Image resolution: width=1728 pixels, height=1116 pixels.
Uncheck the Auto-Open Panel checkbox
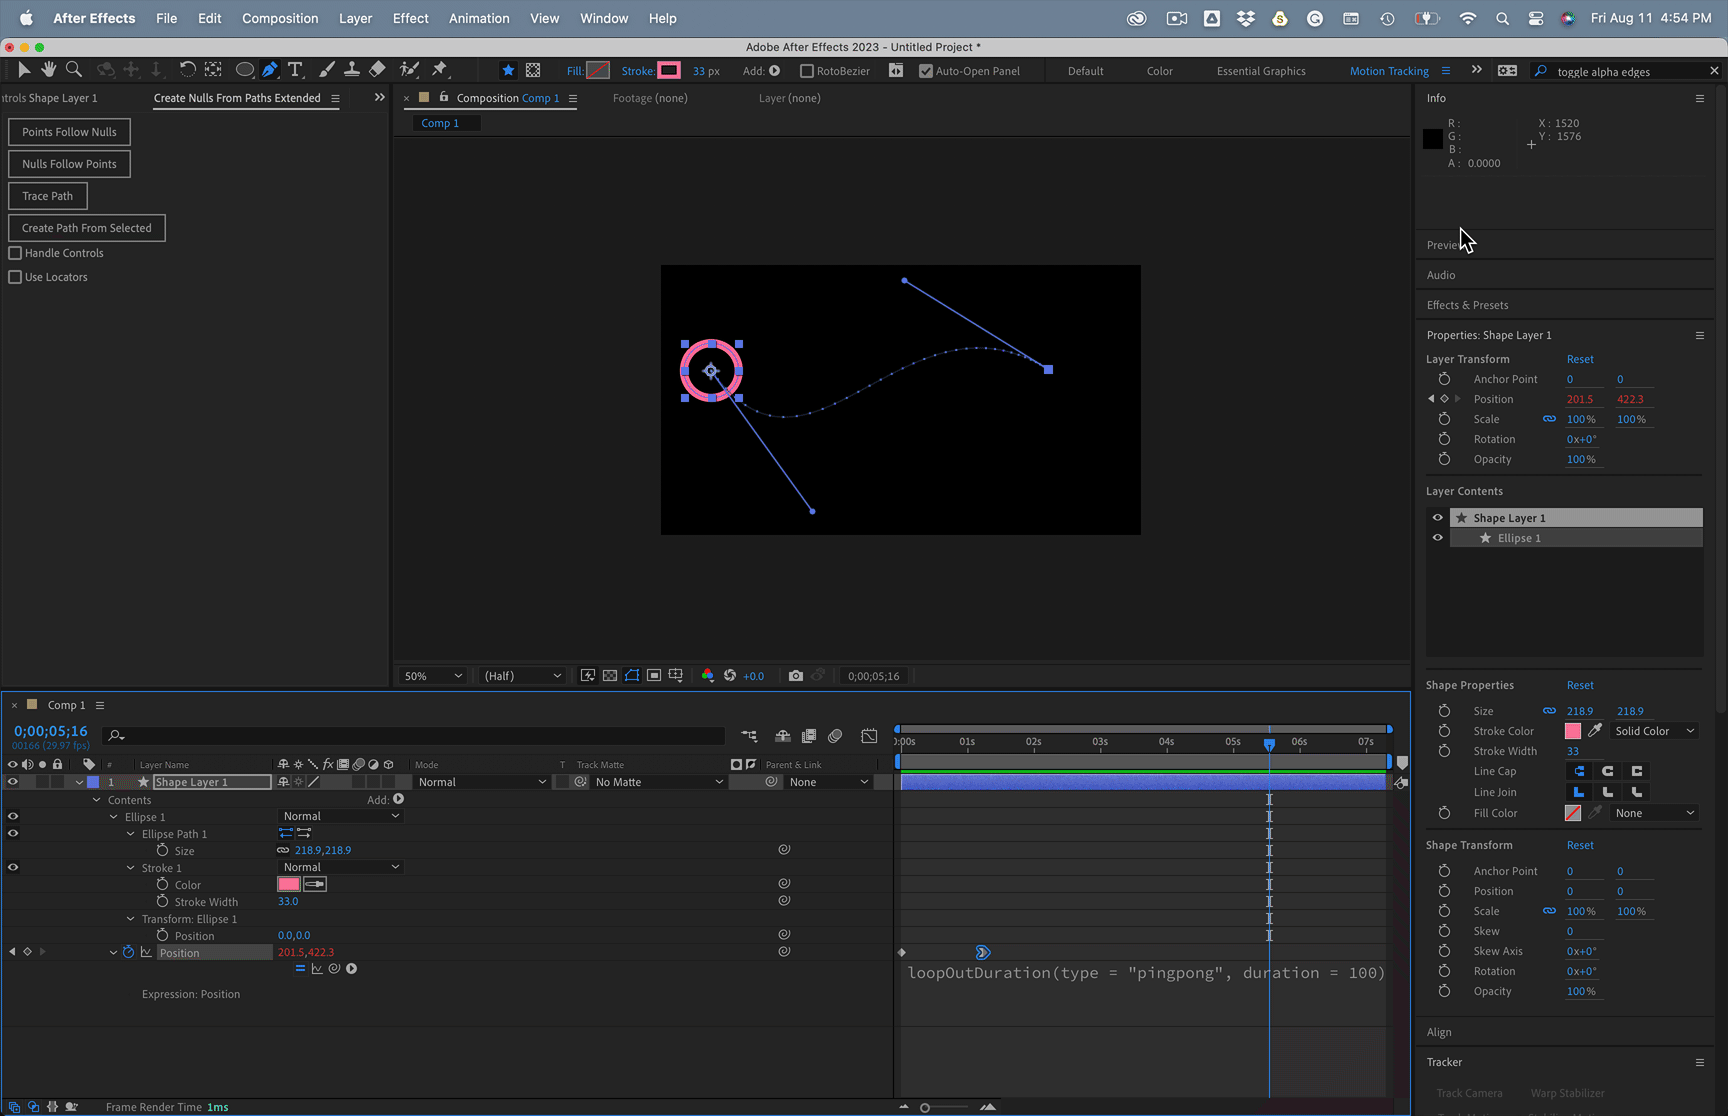(926, 71)
